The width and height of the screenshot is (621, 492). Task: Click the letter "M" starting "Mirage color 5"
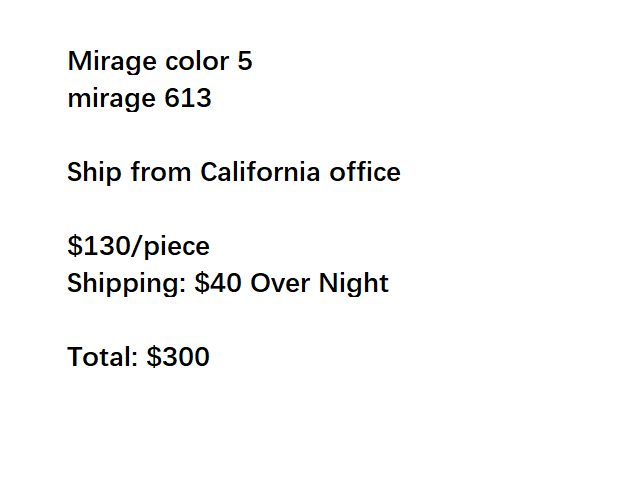coord(78,62)
